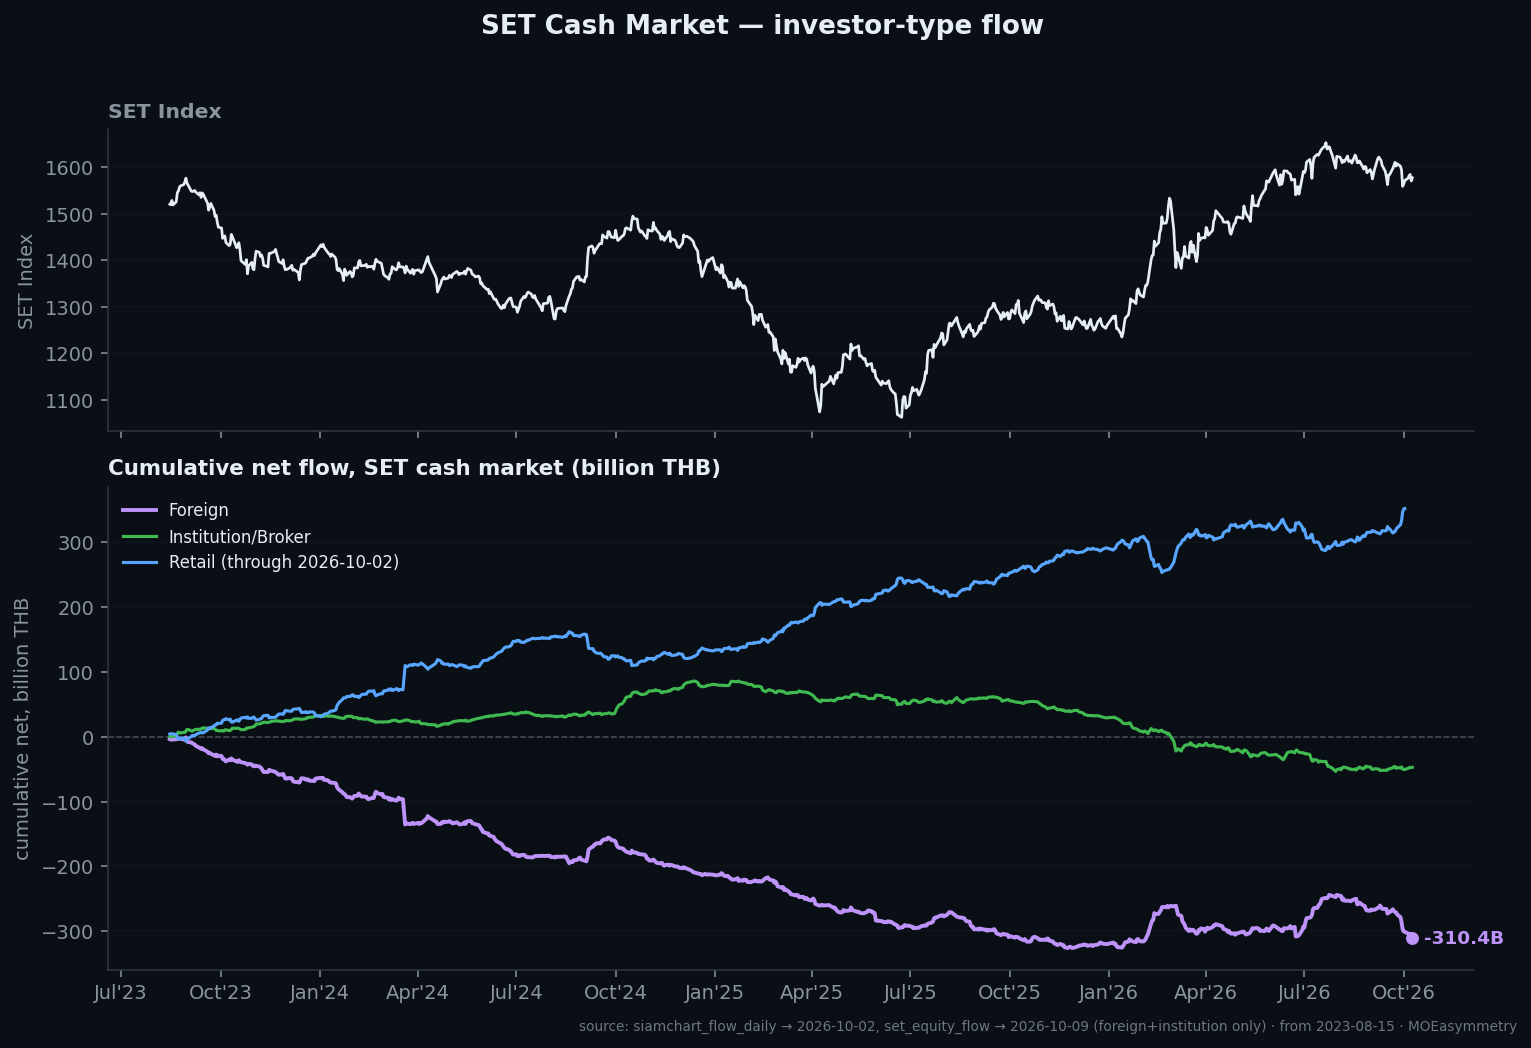
Task: Click the 200 tick label on the flow axis
Action: point(76,608)
